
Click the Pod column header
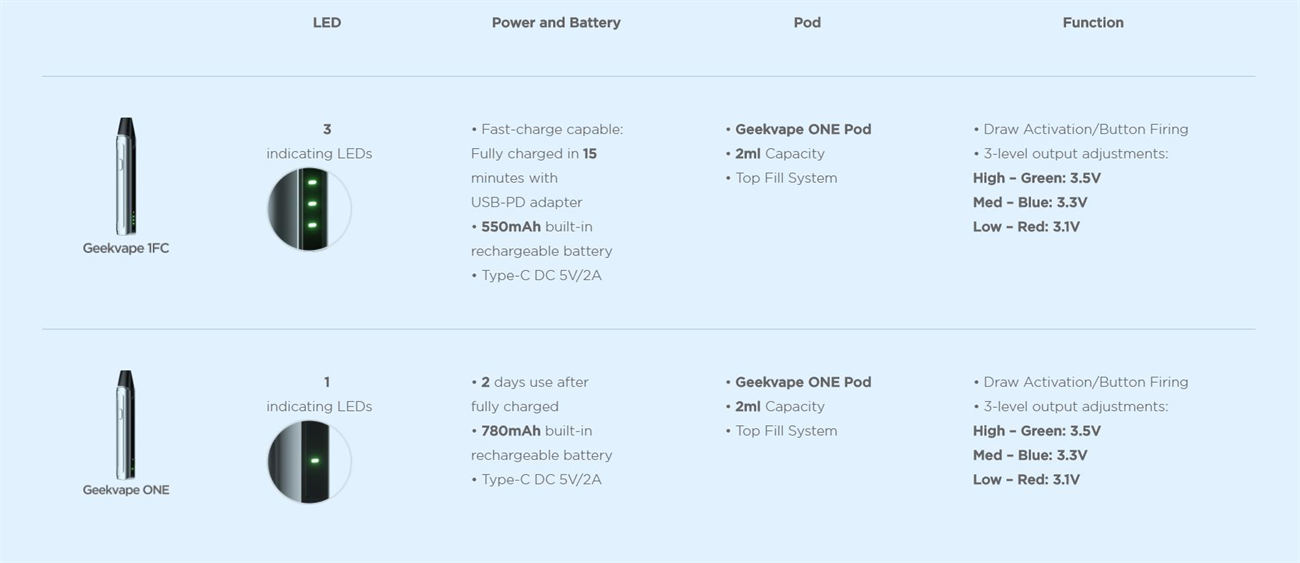tap(807, 22)
